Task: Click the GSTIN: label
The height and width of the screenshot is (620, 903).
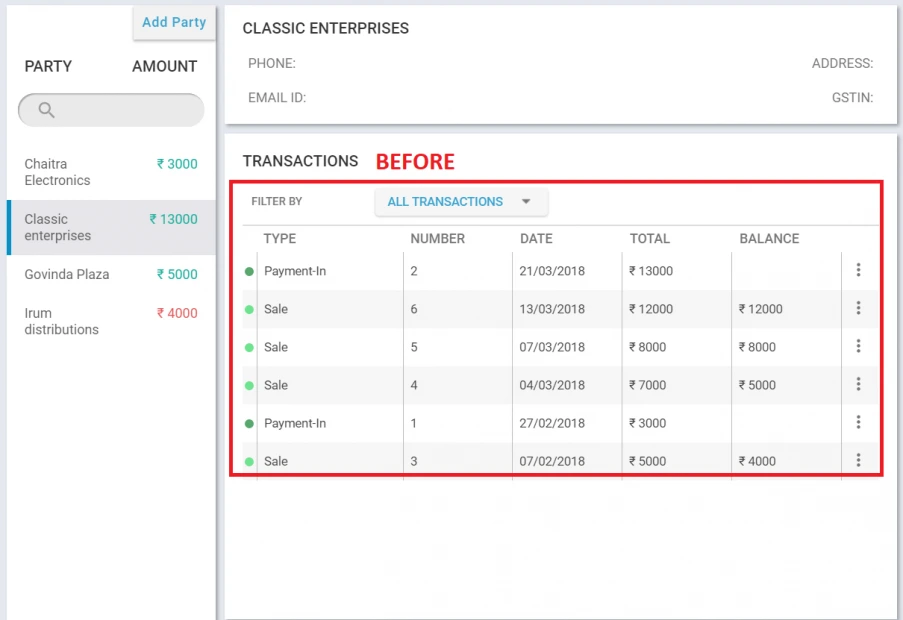Action: pyautogui.click(x=852, y=98)
